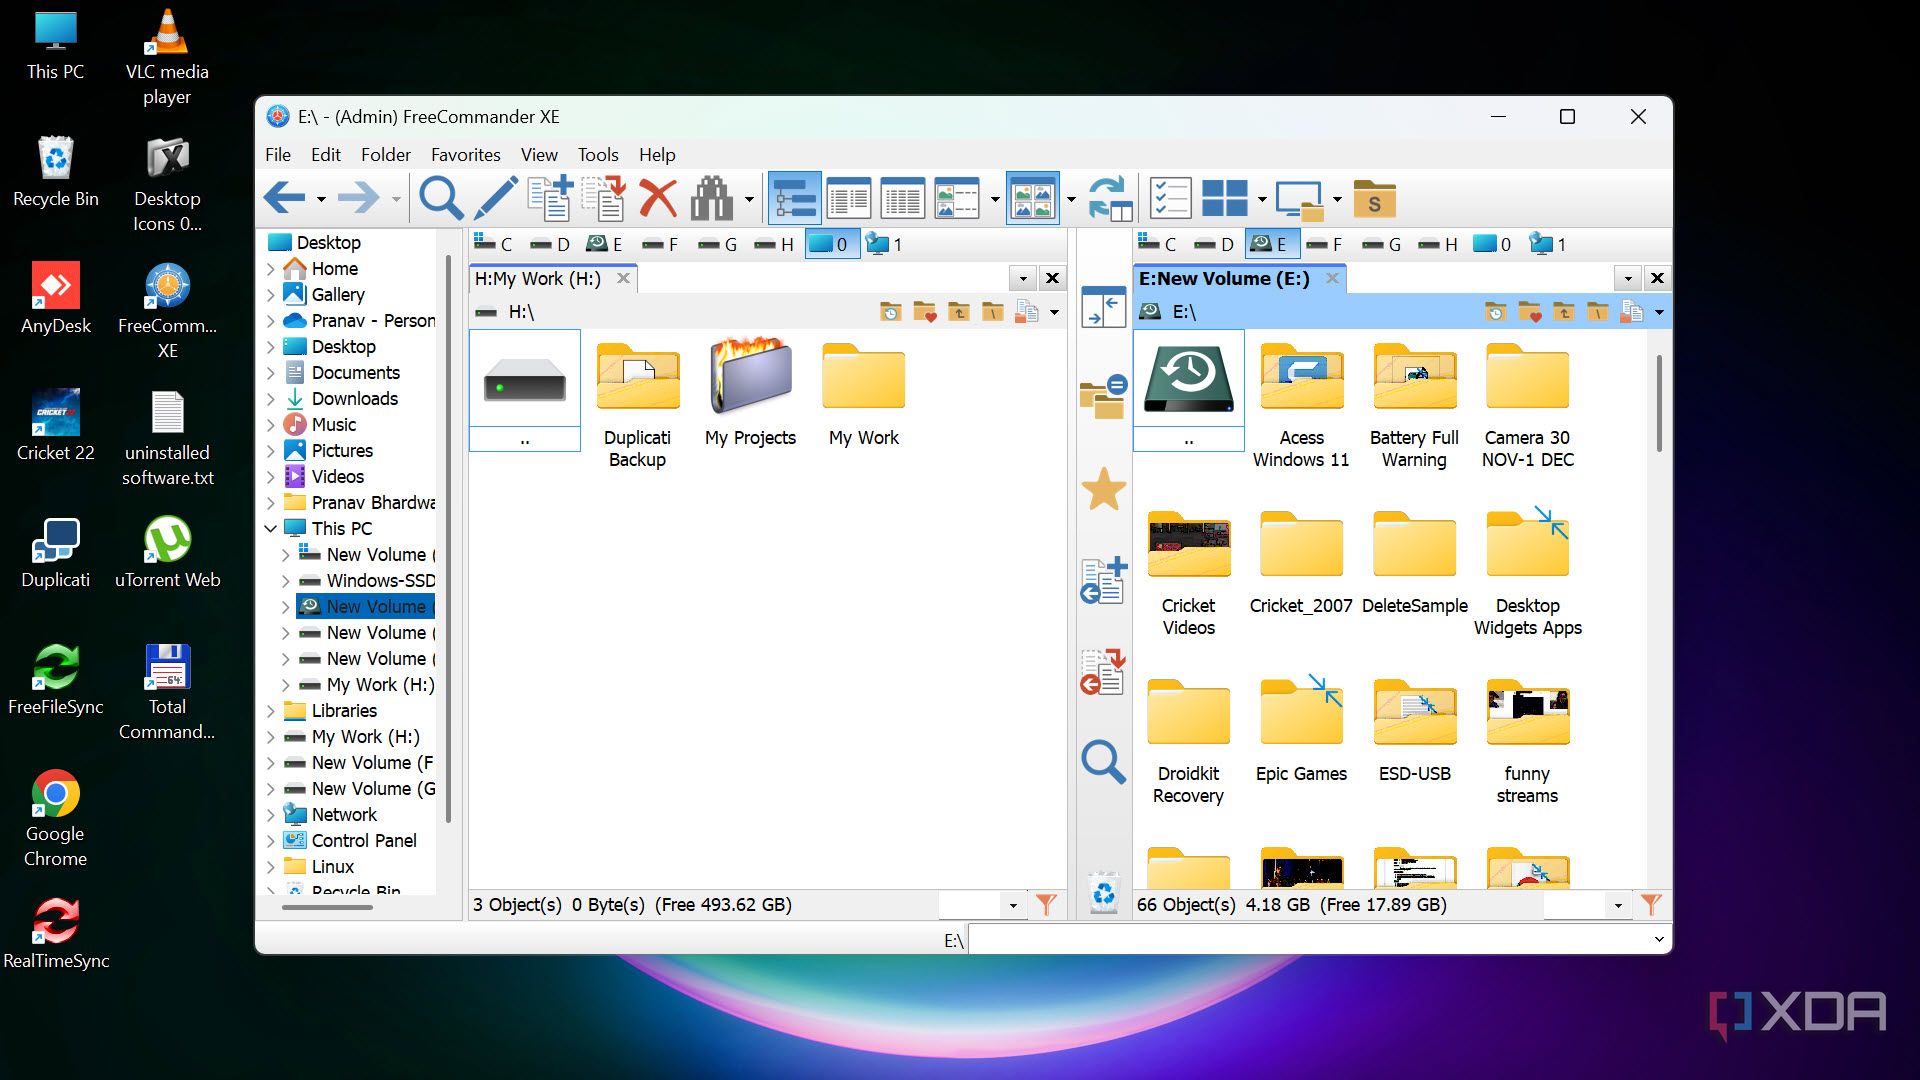The image size is (1920, 1080).
Task: Toggle the folder tree view button
Action: 795,199
